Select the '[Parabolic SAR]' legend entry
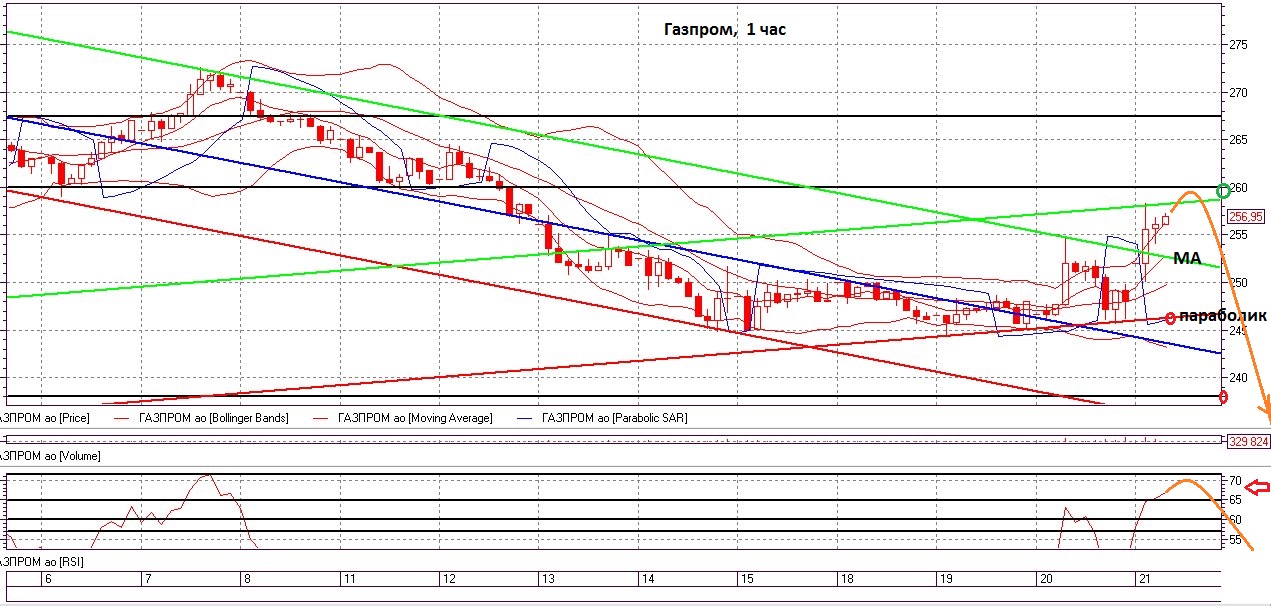This screenshot has height=606, width=1271. point(614,417)
